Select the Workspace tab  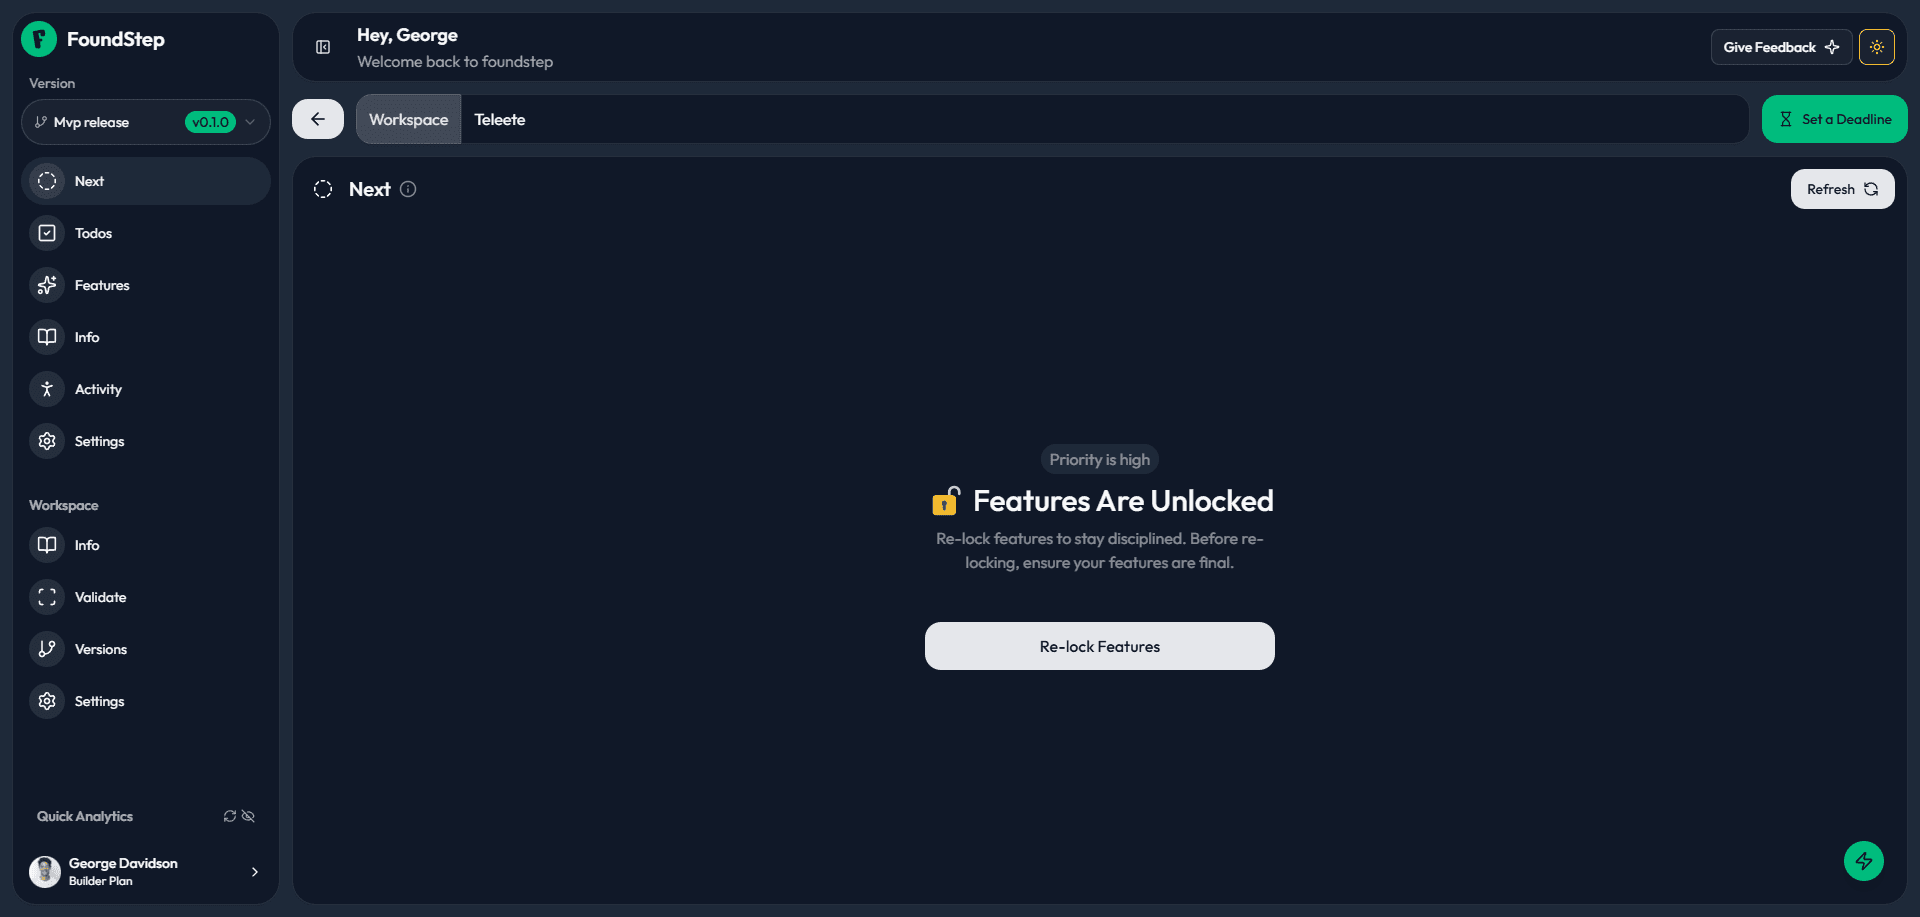pyautogui.click(x=408, y=119)
